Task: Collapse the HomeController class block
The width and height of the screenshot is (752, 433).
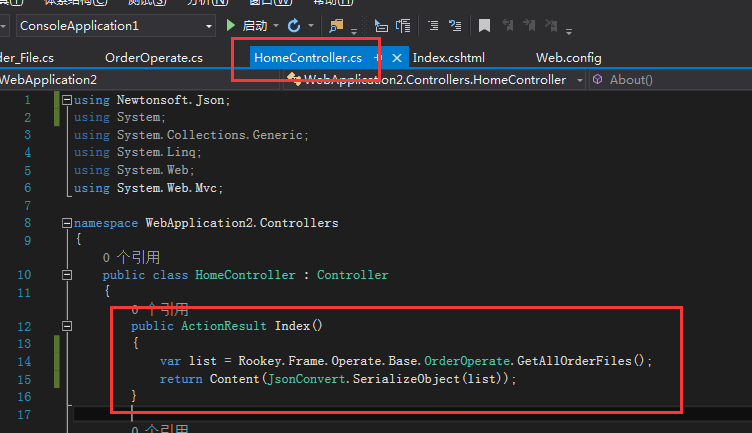Action: click(x=67, y=275)
